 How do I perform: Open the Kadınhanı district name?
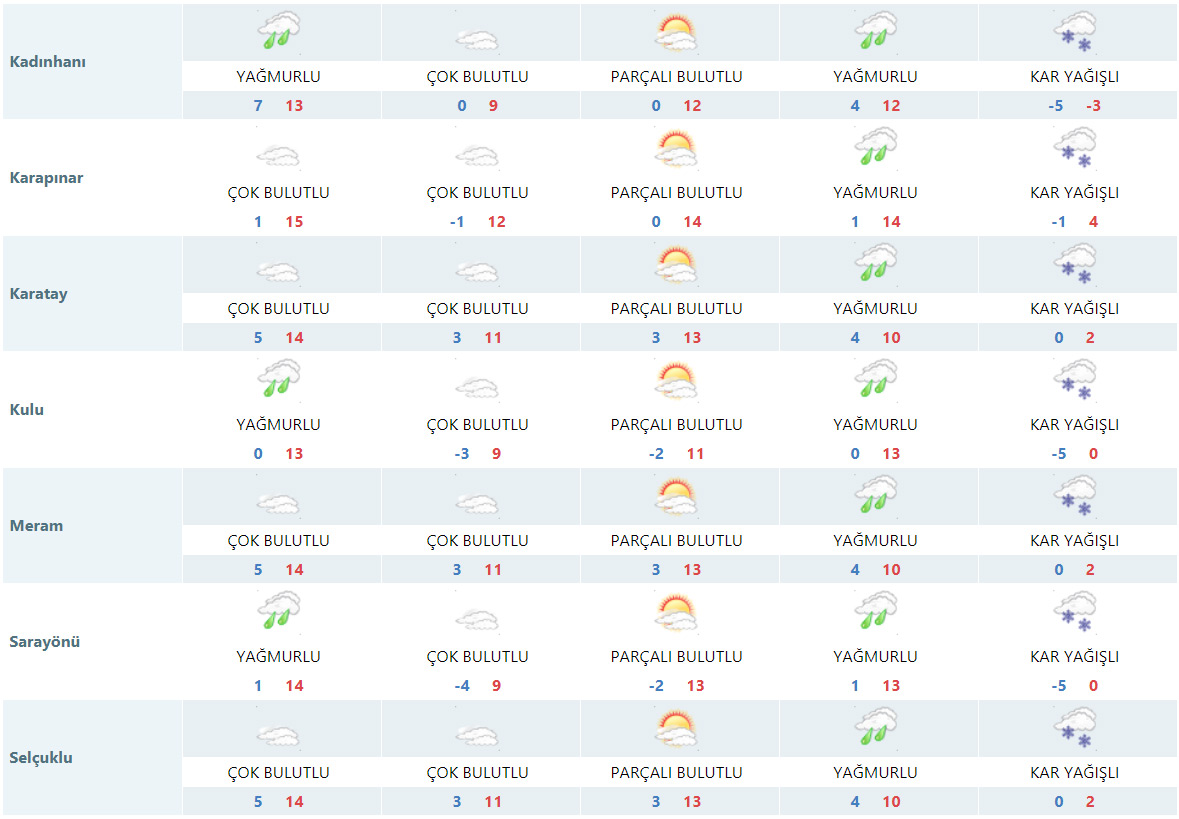[47, 62]
